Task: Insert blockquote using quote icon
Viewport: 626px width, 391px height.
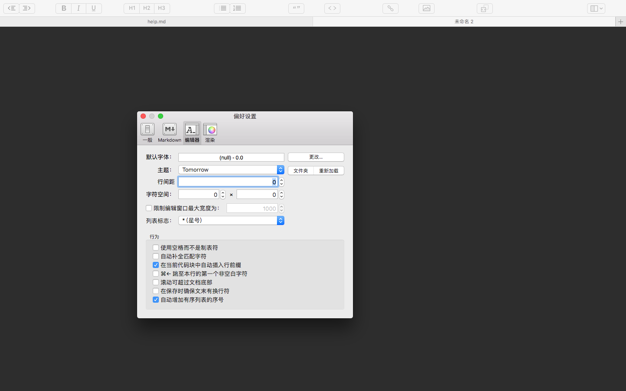Action: tap(296, 8)
